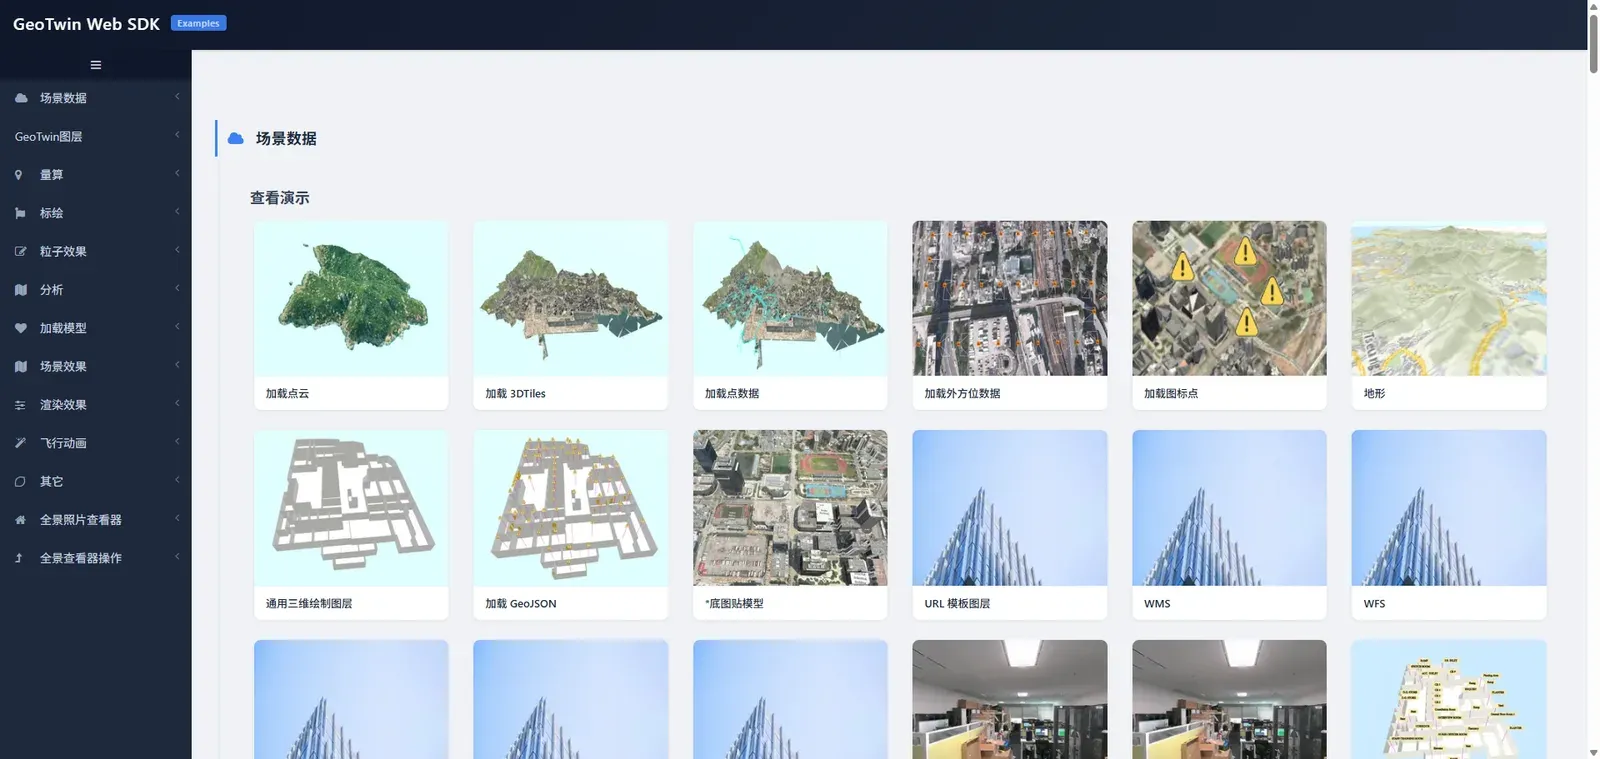Image resolution: width=1600 pixels, height=759 pixels.
Task: Open 通用三维绘制图层 demo card
Action: [351, 525]
